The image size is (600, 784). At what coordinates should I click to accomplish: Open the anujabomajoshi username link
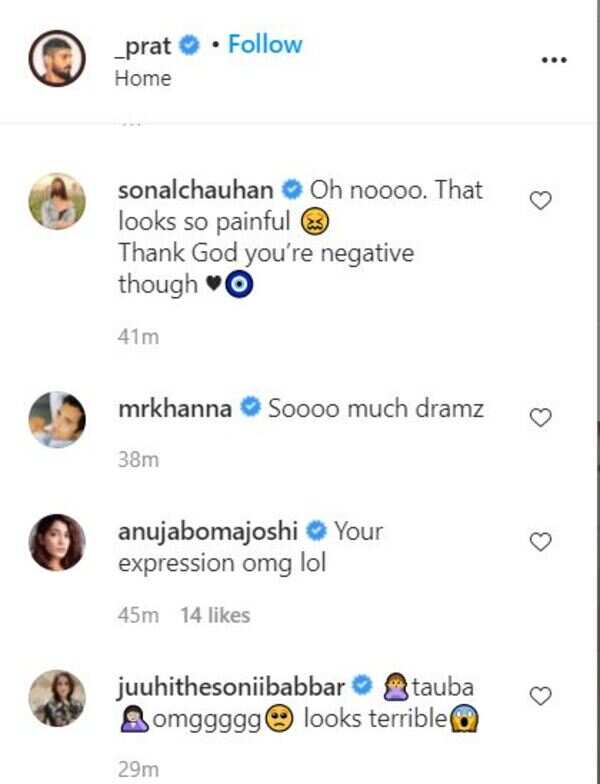(211, 530)
